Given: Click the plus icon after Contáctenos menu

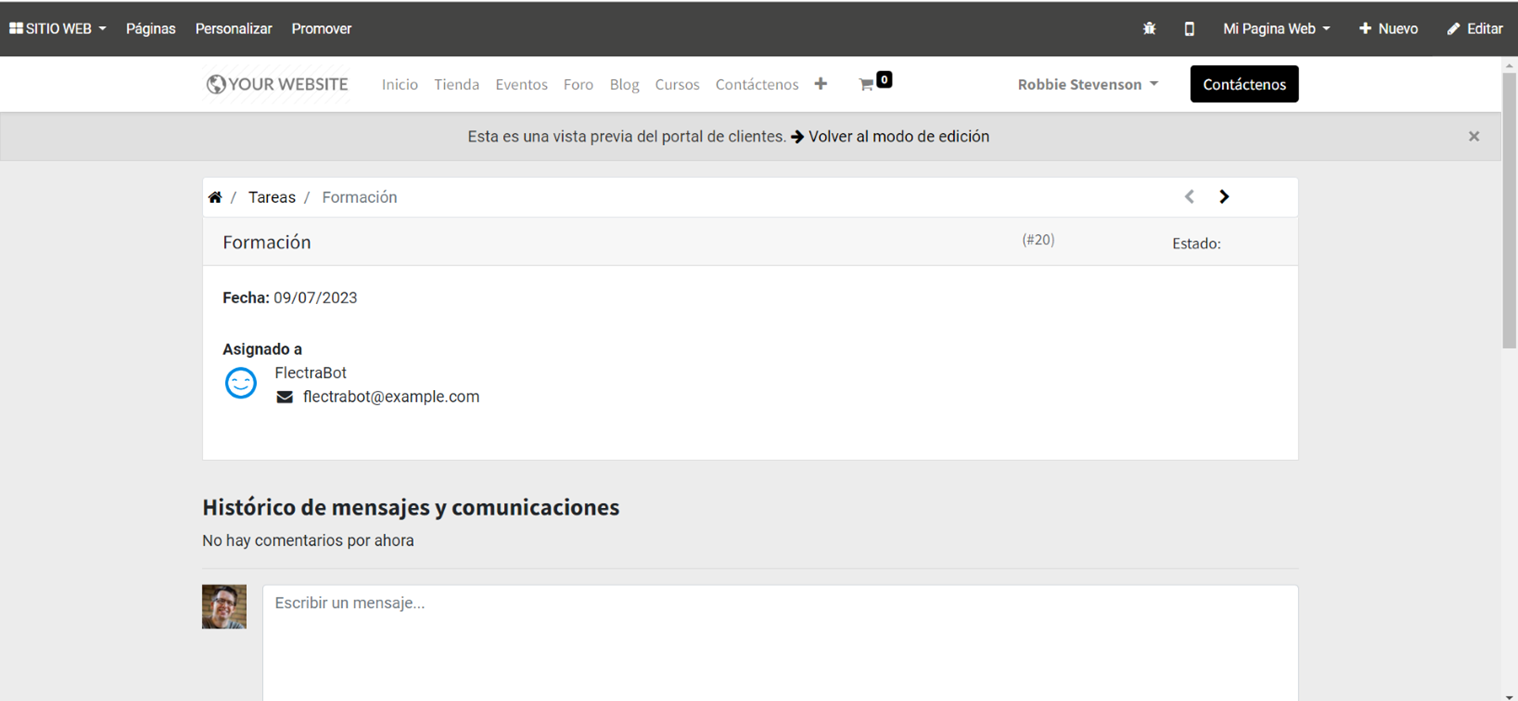Looking at the screenshot, I should click(x=820, y=84).
